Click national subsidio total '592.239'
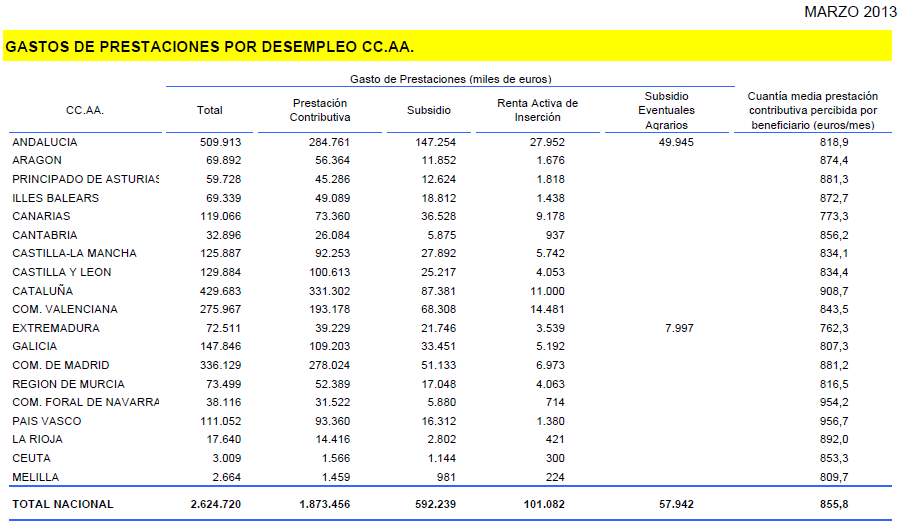This screenshot has width=900, height=523. [x=435, y=505]
